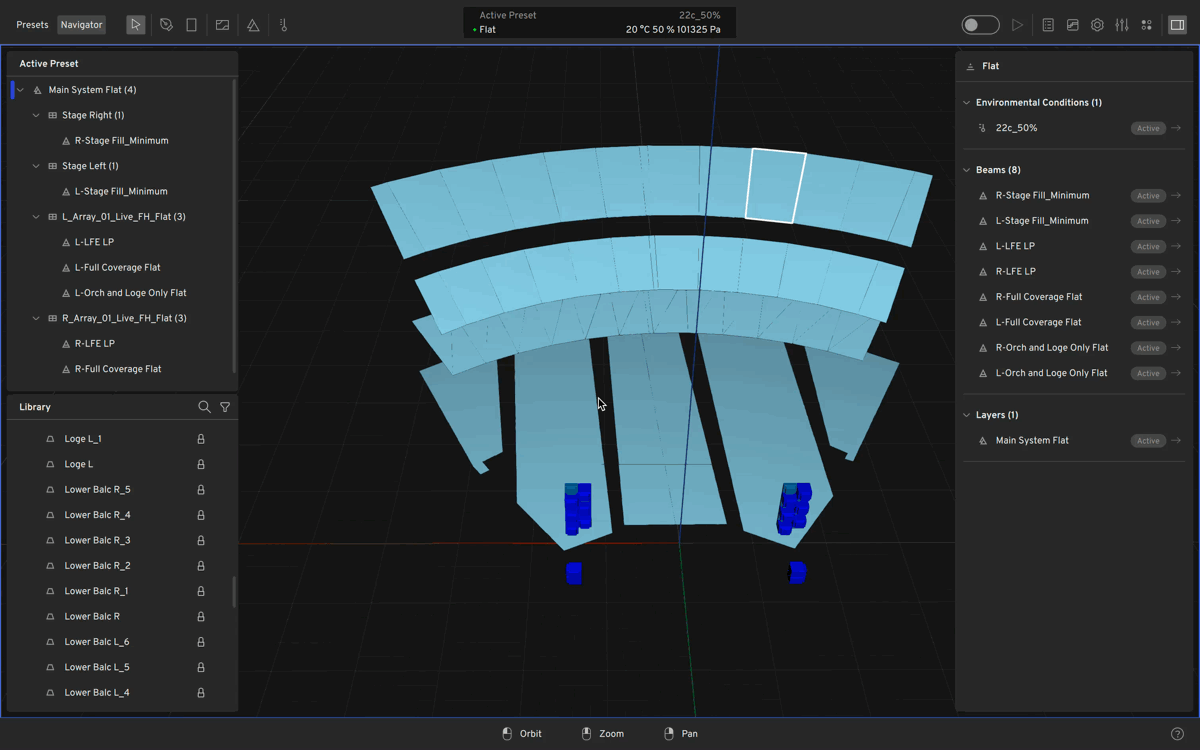
Task: Select the pointer selection tool
Action: pyautogui.click(x=136, y=25)
